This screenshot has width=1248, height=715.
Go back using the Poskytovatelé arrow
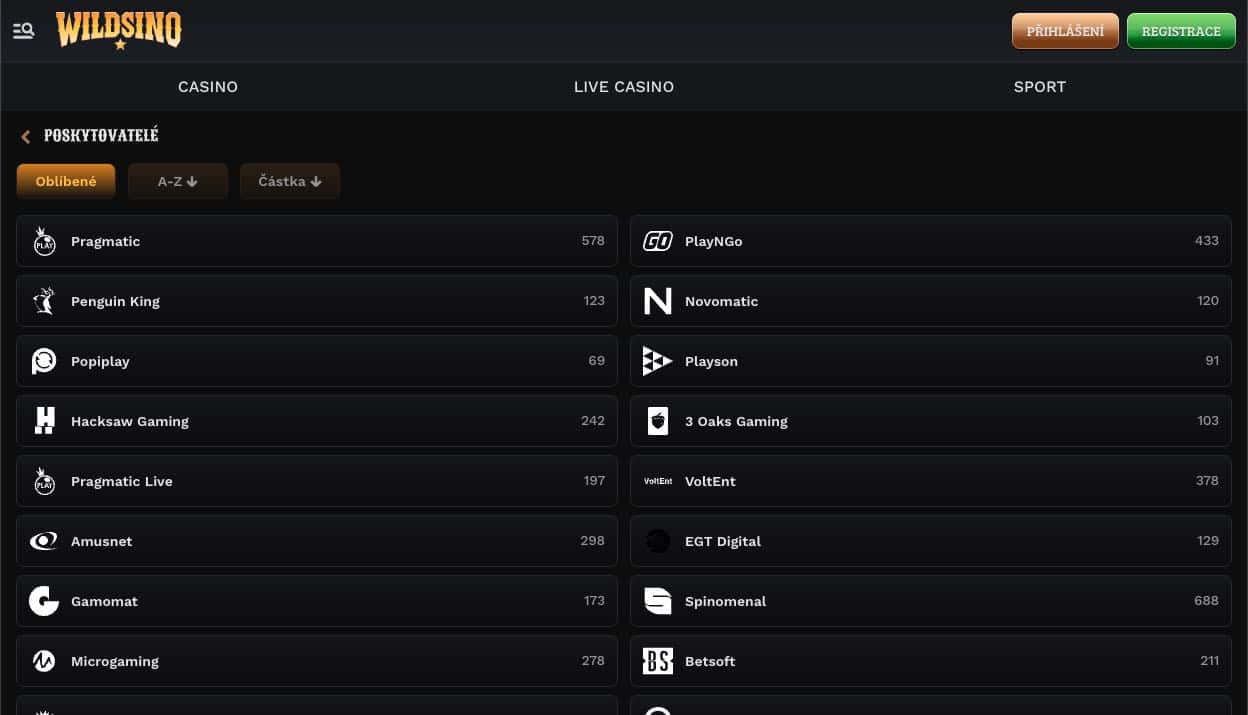[x=26, y=136]
